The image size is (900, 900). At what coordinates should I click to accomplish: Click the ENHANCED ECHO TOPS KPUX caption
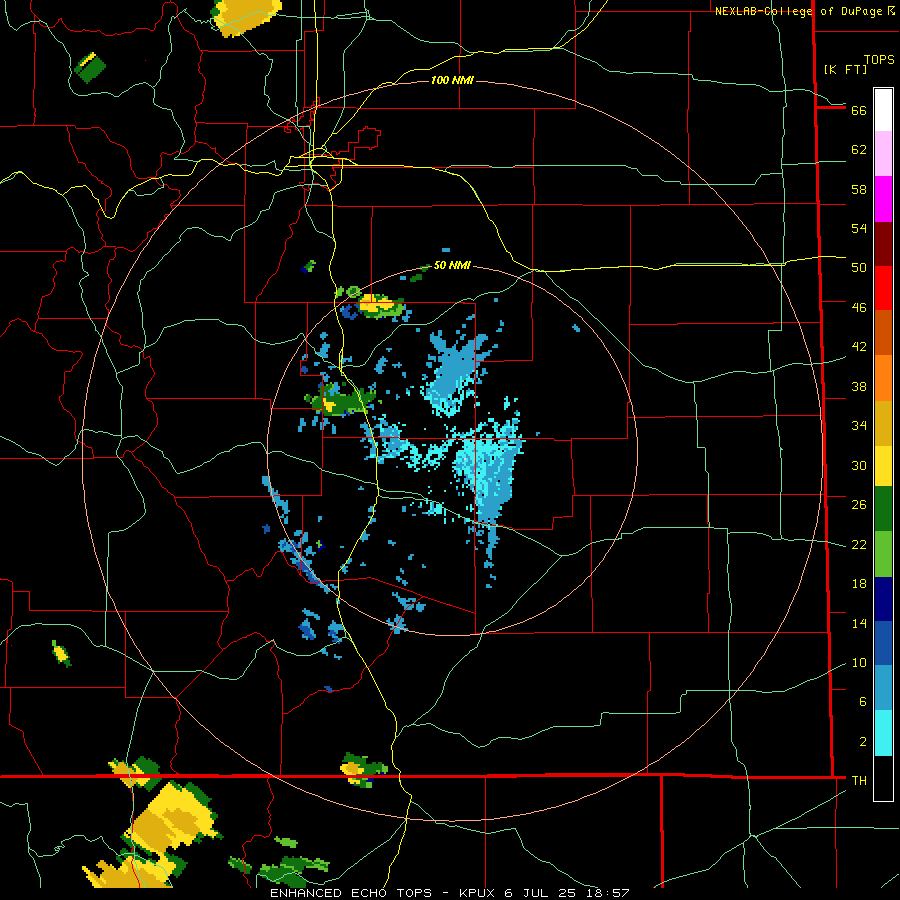coord(449,893)
